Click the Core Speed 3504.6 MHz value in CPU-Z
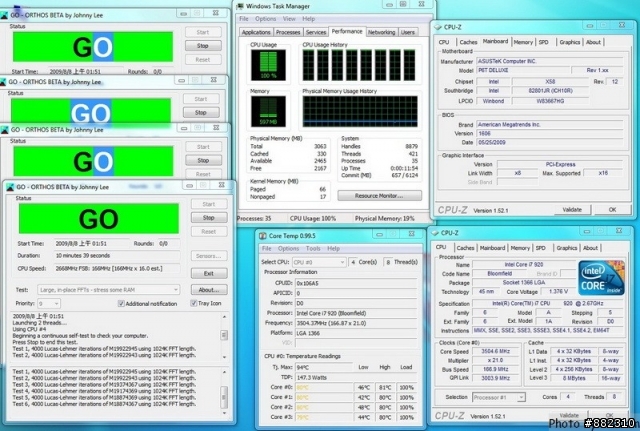640x431 pixels. [495, 351]
